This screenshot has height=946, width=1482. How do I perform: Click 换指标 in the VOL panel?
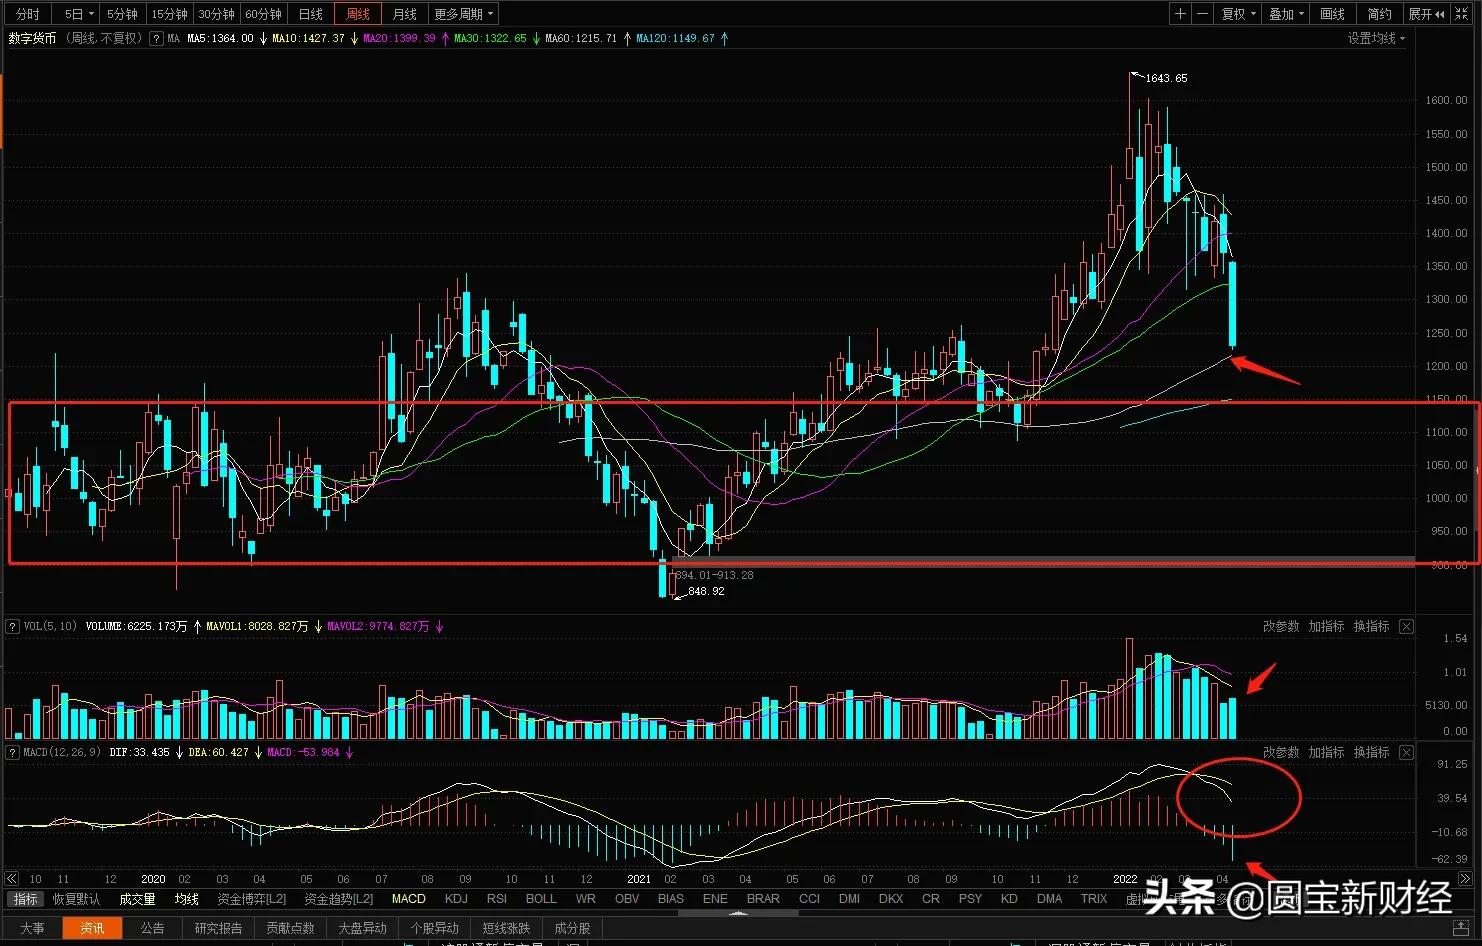[x=1371, y=627]
